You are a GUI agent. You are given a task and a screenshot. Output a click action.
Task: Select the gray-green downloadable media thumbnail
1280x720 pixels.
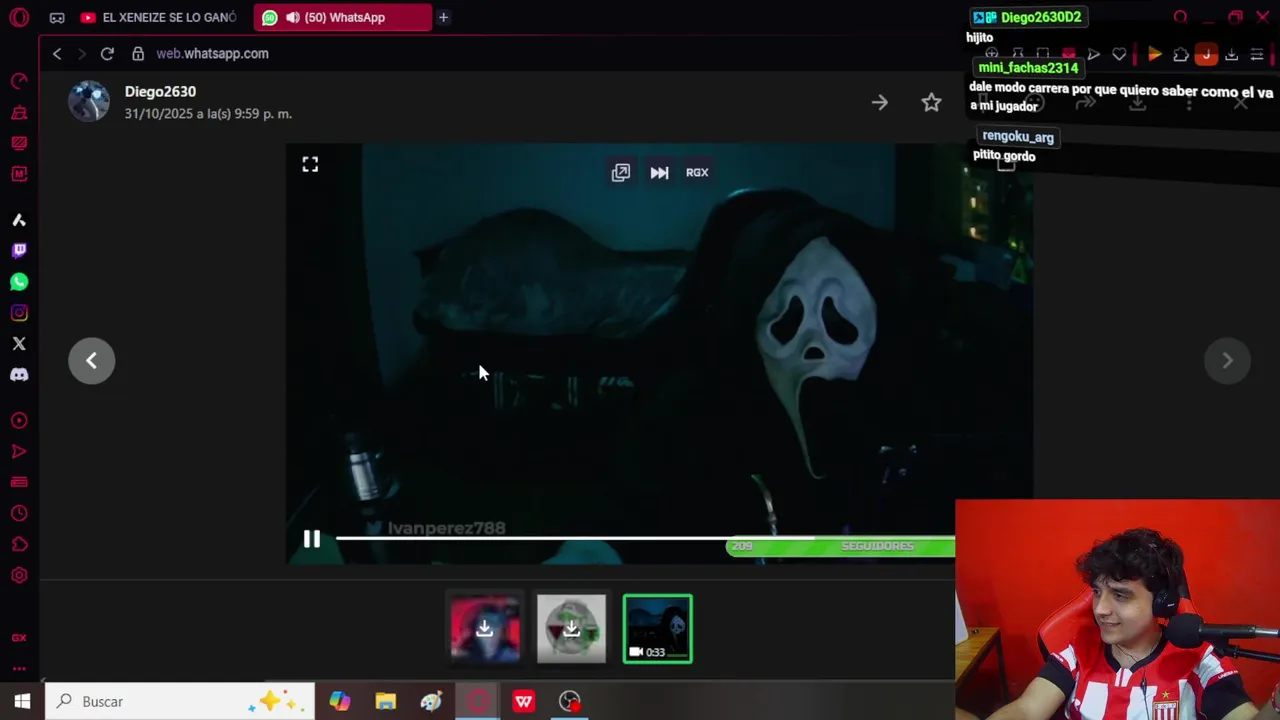(x=571, y=629)
